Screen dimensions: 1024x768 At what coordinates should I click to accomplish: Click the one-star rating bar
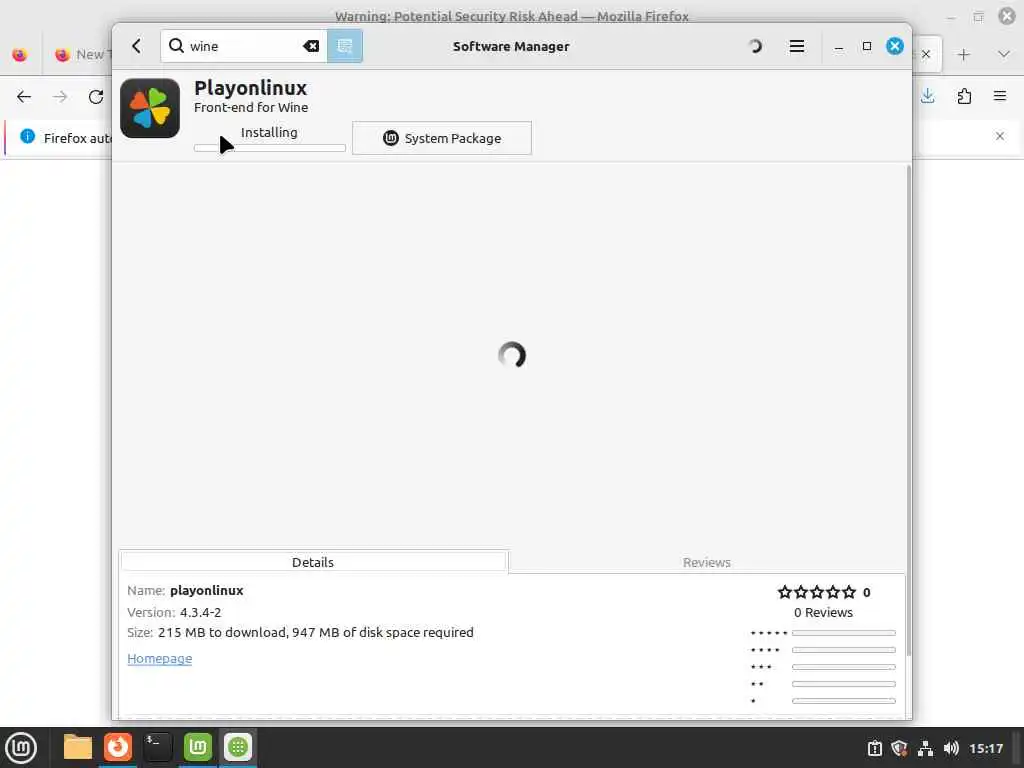coord(844,701)
